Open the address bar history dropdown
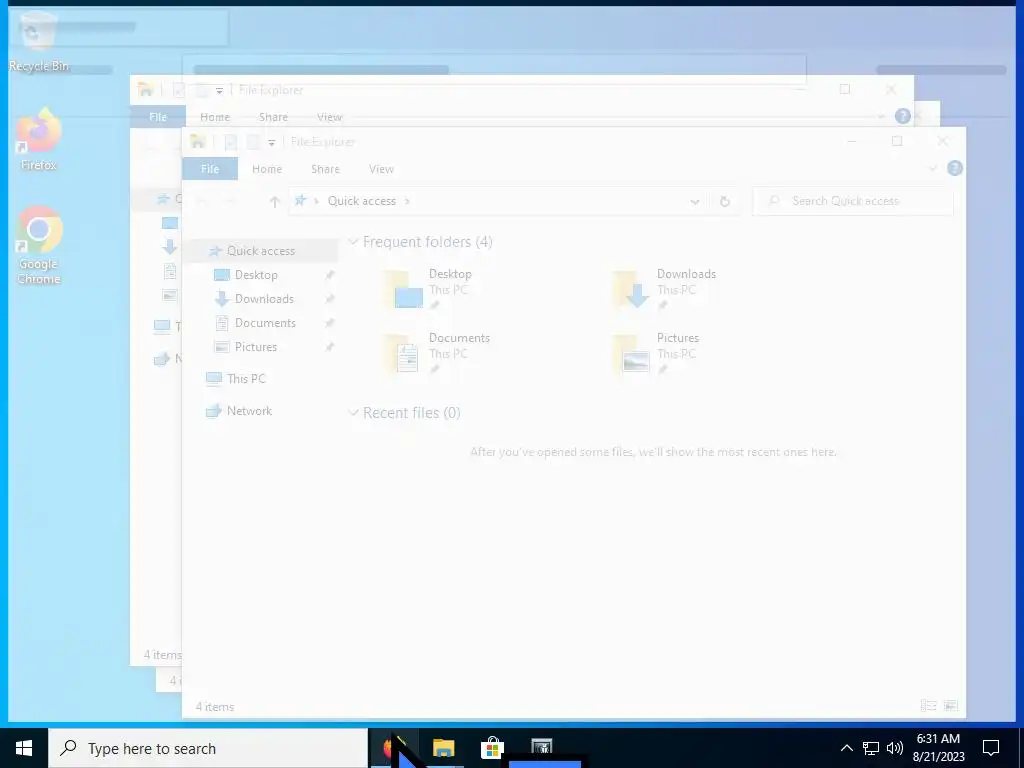1024x768 pixels. pyautogui.click(x=695, y=201)
